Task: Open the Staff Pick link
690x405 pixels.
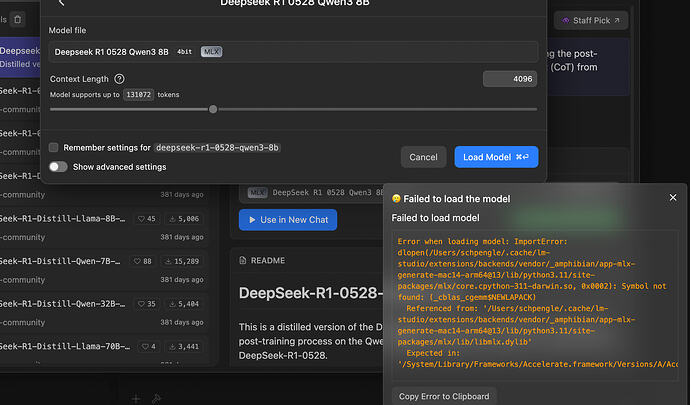Action: pos(591,20)
